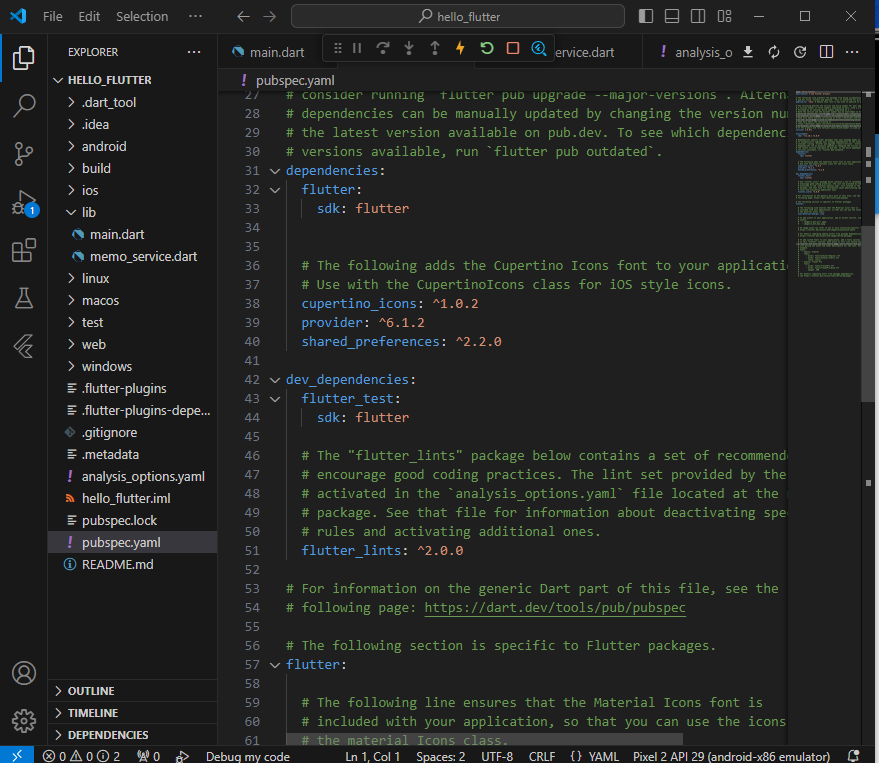Fold the dependencies block at line 31

275,171
